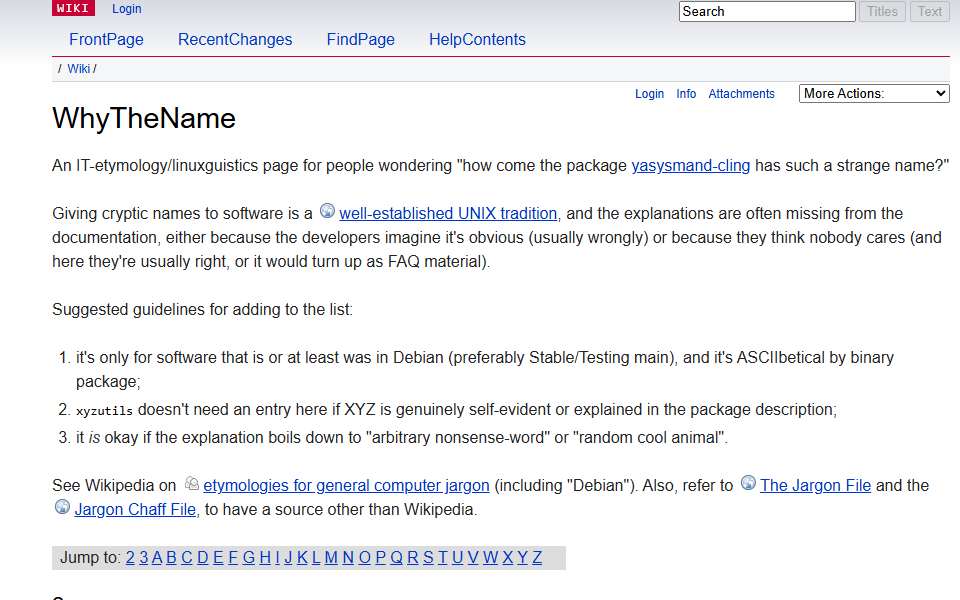Image resolution: width=960 pixels, height=600 pixels.
Task: Jump to section T
Action: pyautogui.click(x=443, y=558)
